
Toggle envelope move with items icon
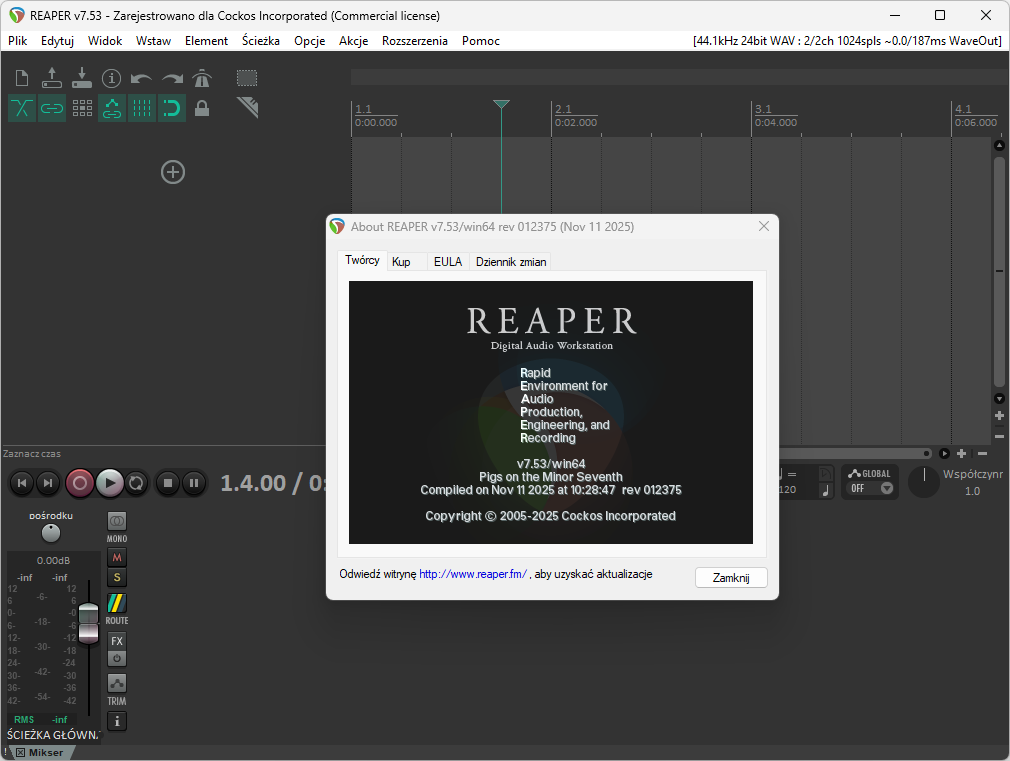point(112,108)
